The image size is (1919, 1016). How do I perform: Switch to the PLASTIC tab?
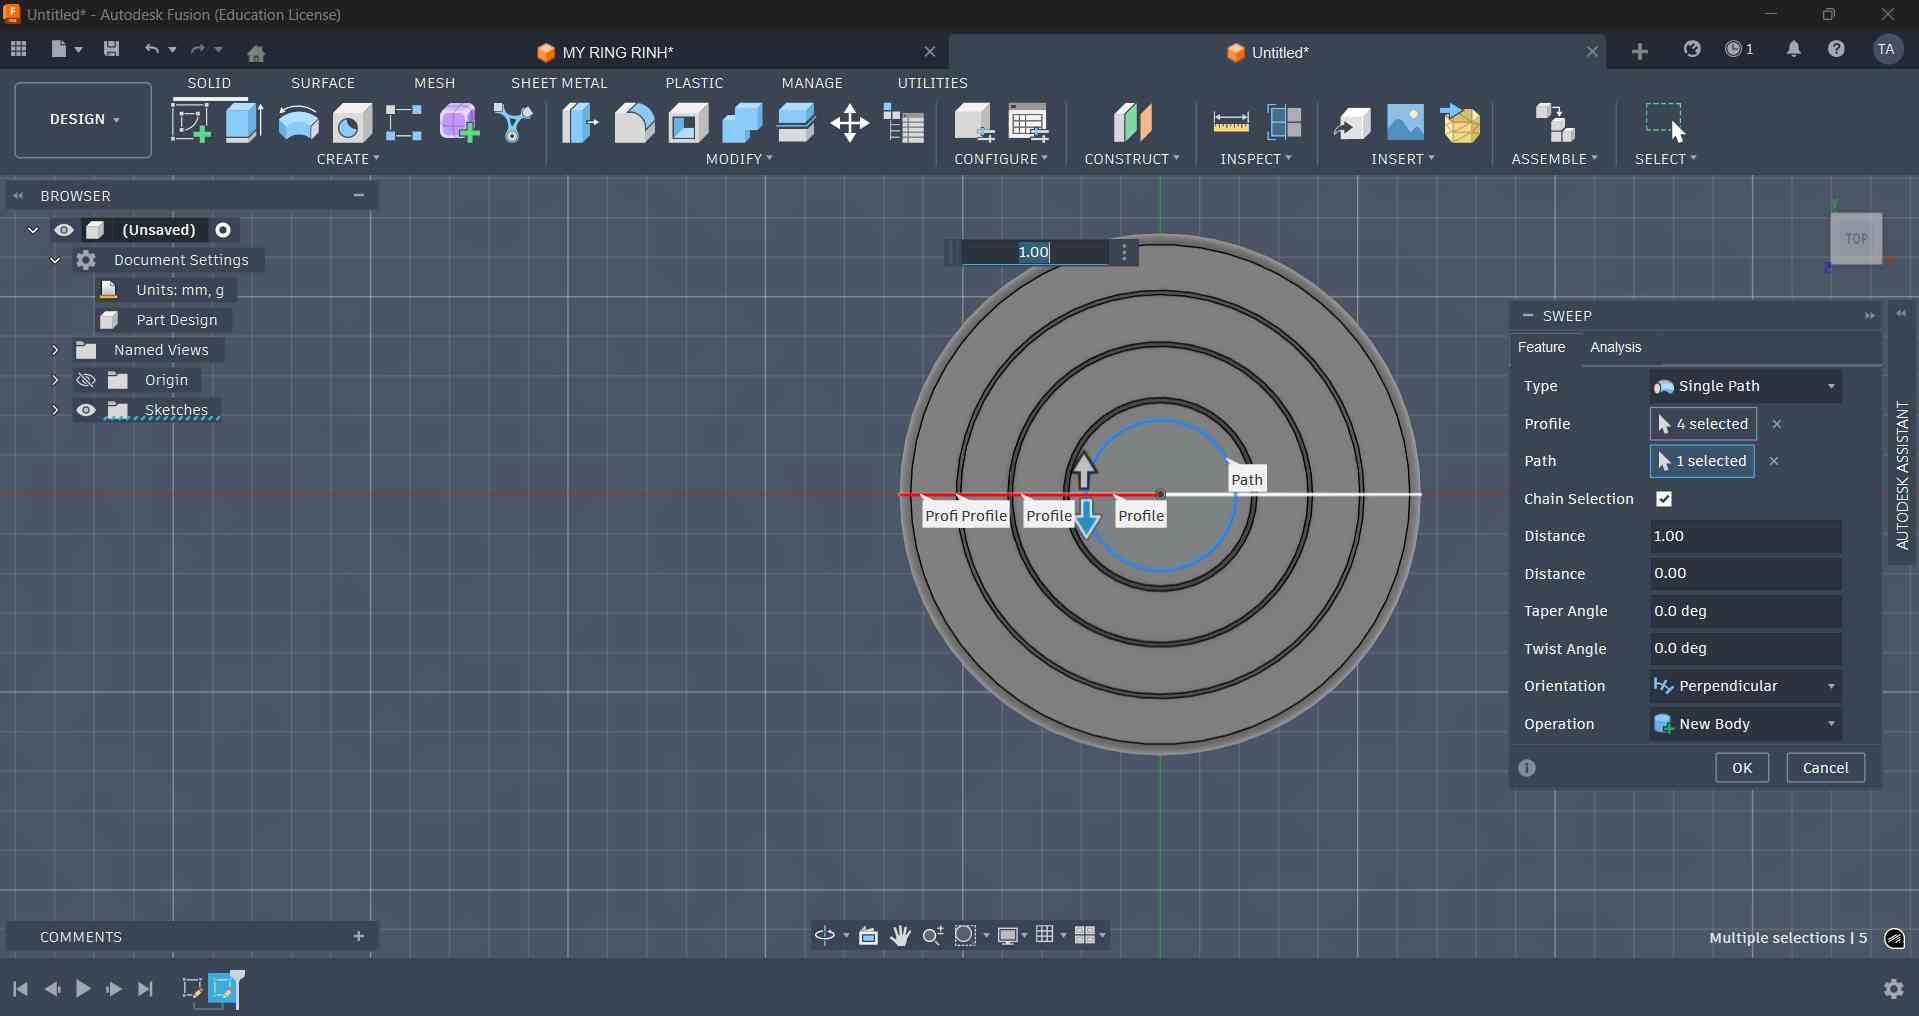click(x=694, y=83)
